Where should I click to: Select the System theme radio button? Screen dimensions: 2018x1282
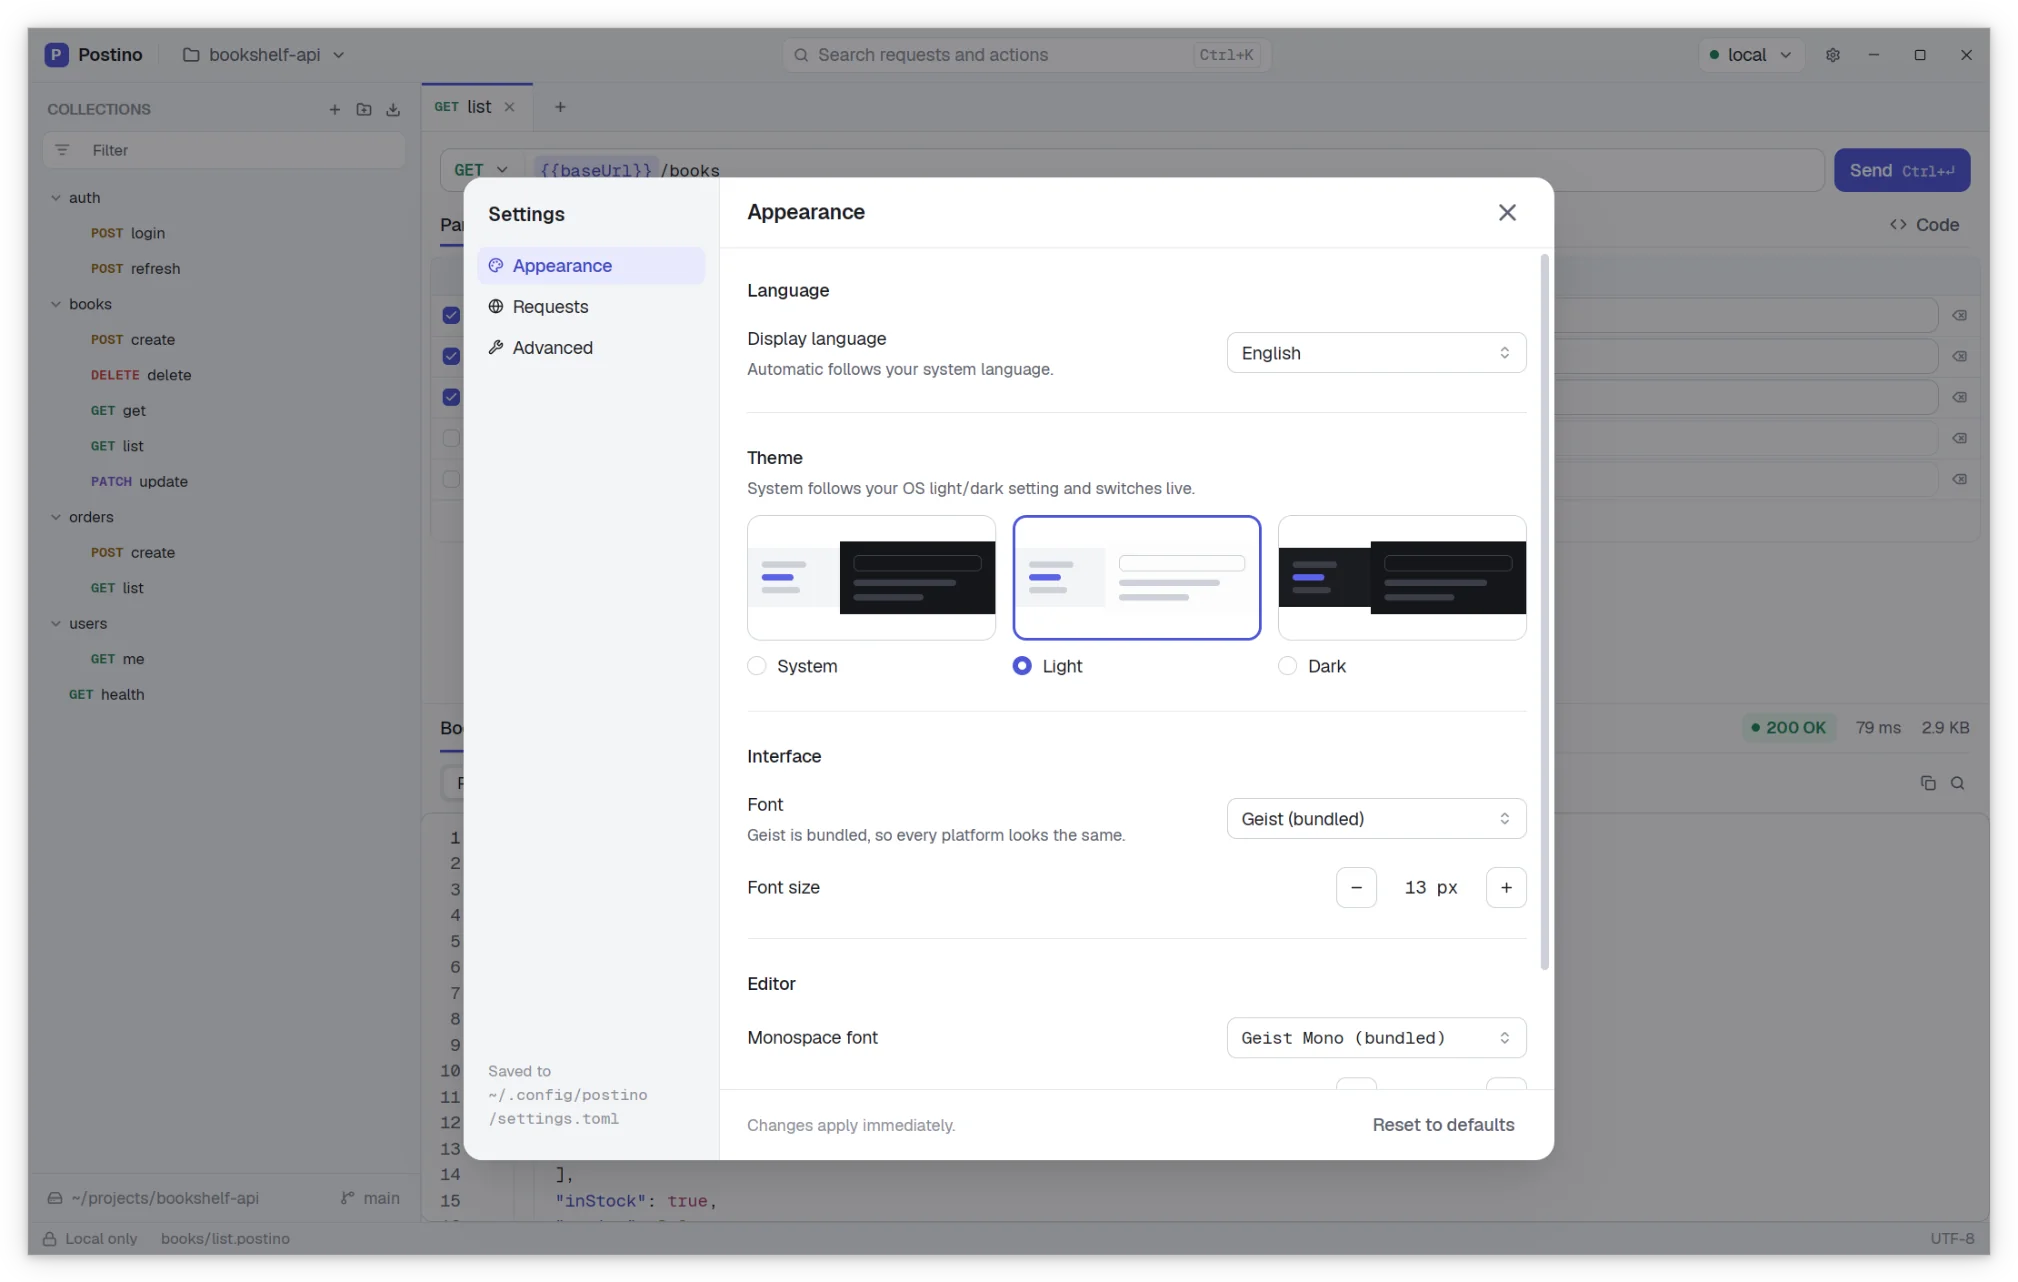[757, 666]
